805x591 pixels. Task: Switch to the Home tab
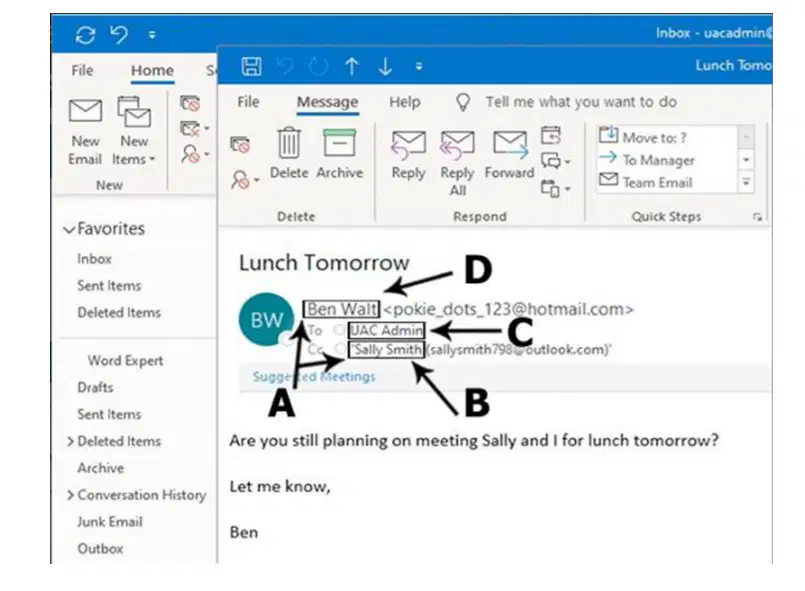click(152, 70)
